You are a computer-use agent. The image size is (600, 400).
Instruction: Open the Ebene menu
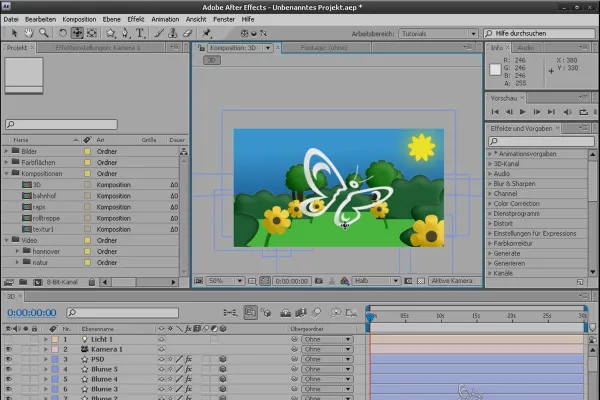coord(111,19)
